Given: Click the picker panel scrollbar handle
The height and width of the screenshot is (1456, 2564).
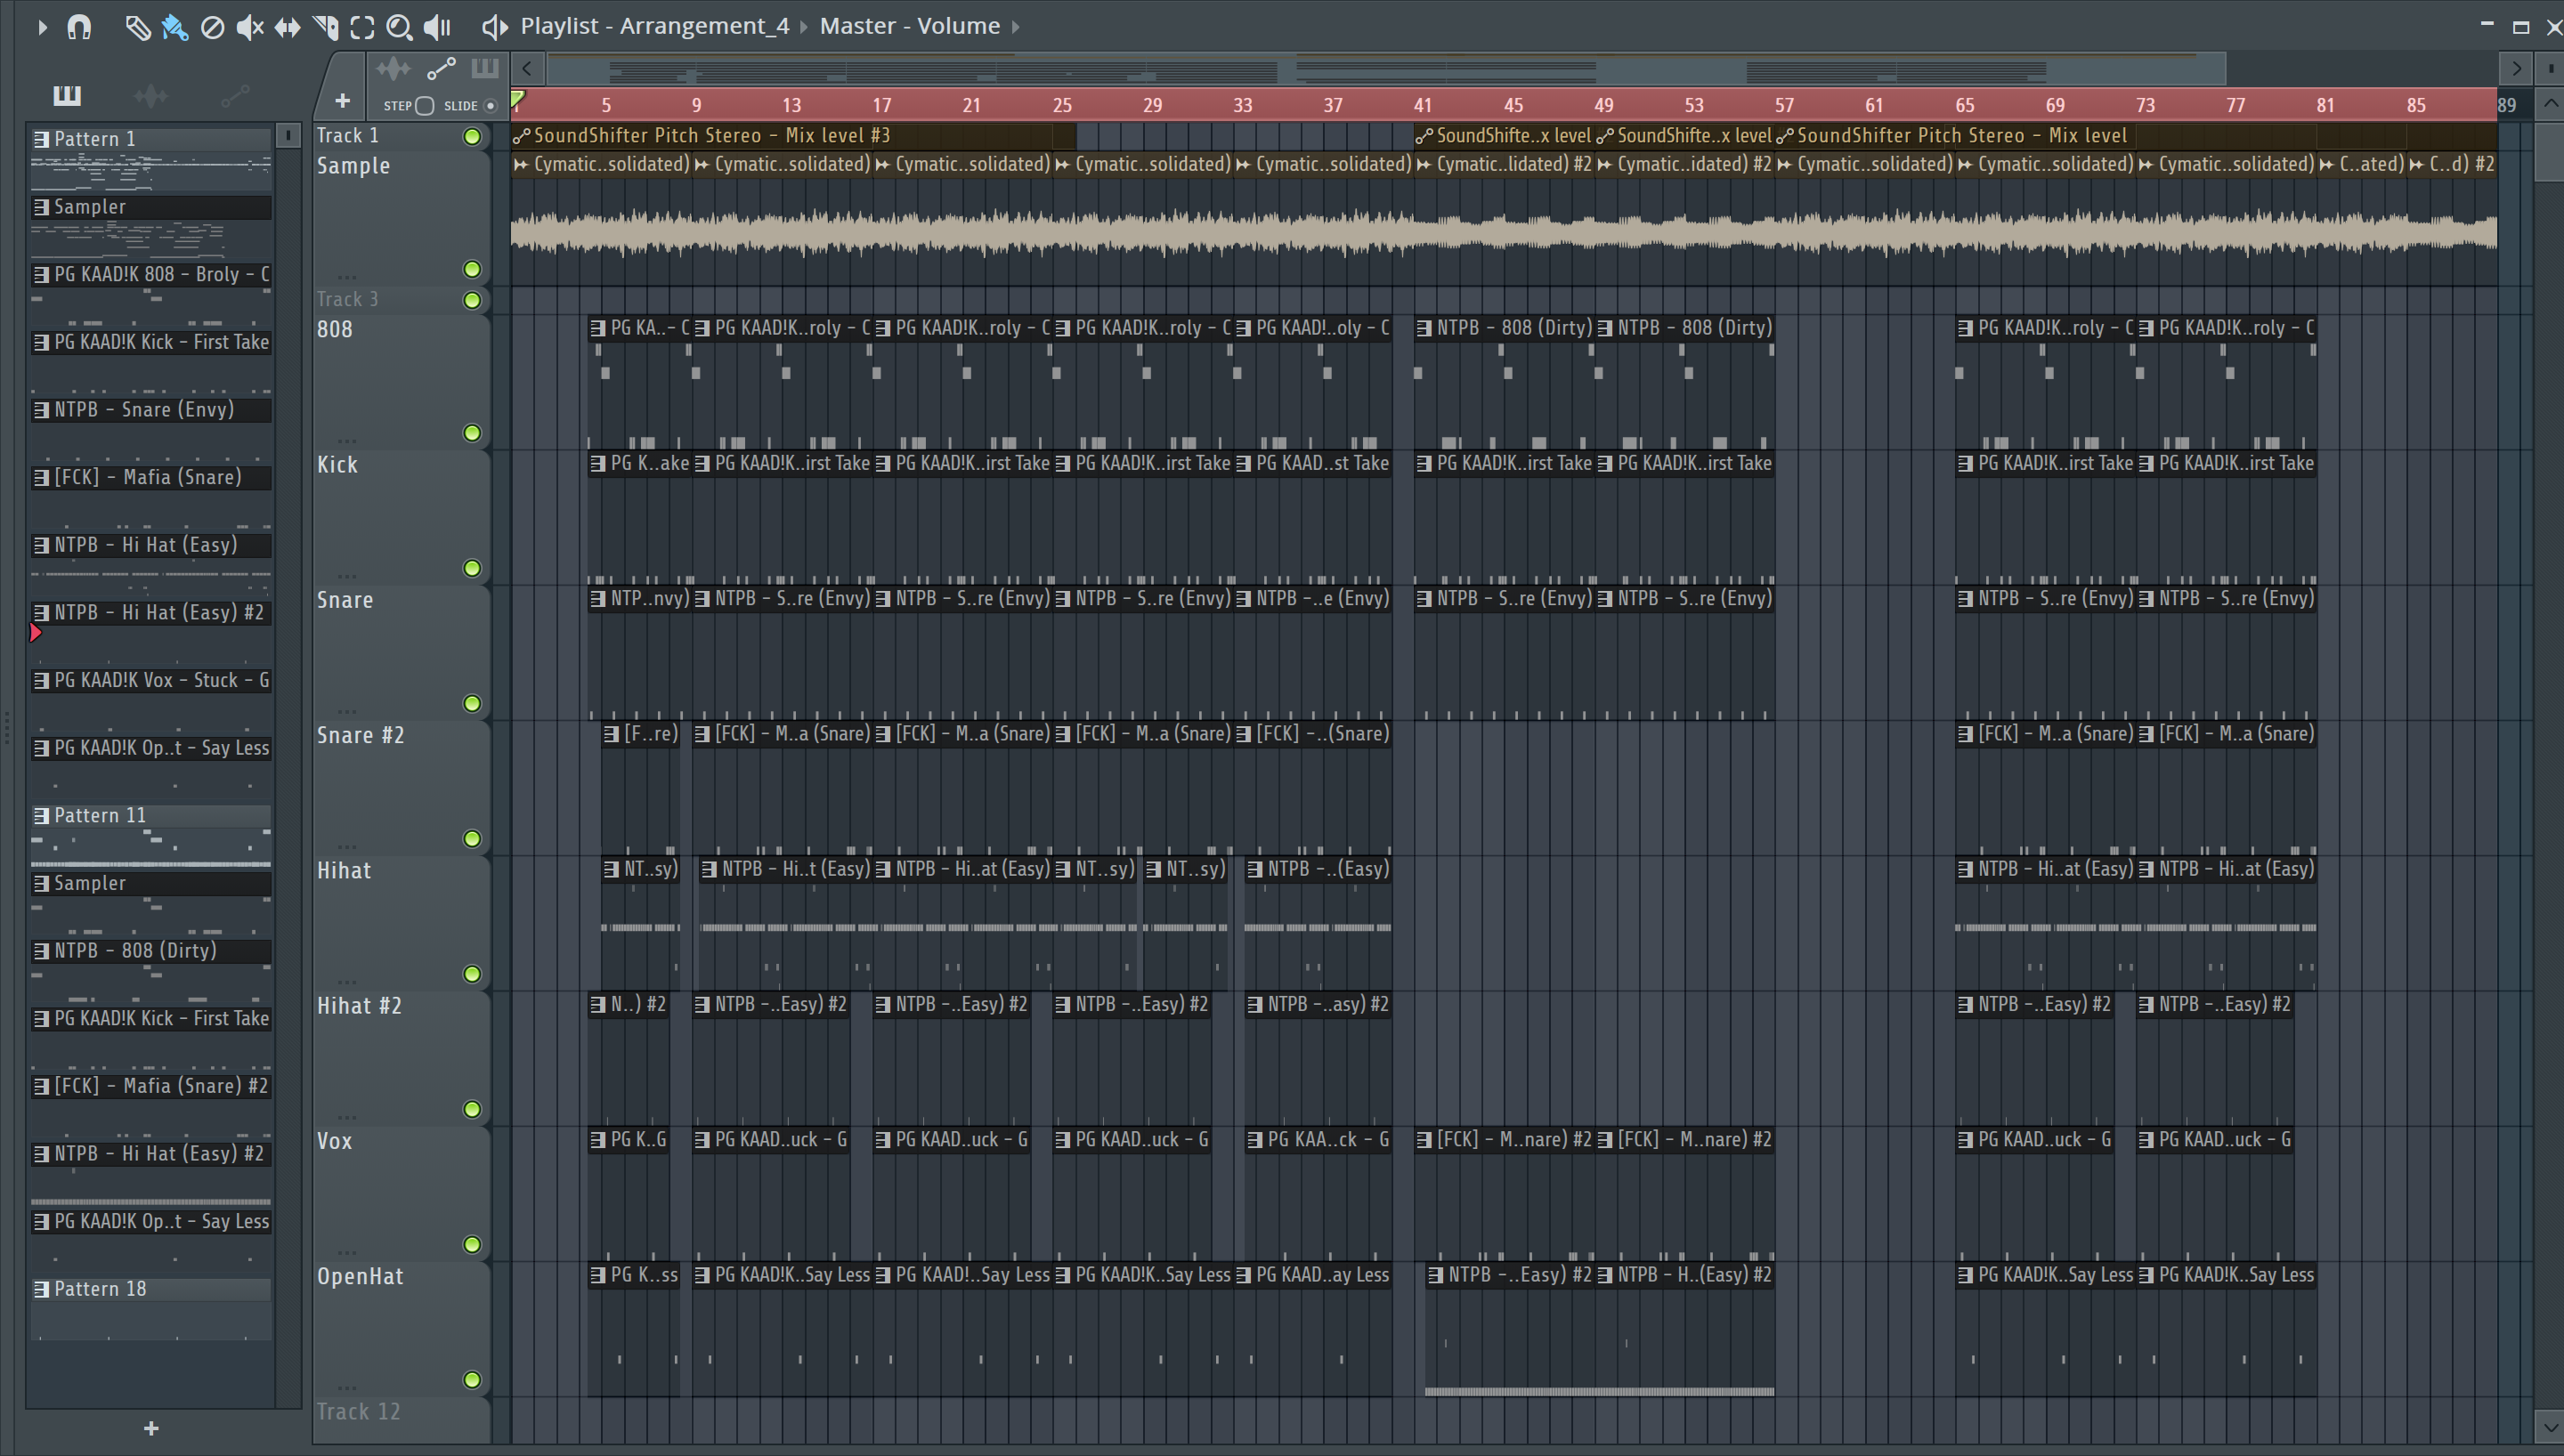Looking at the screenshot, I should click(x=288, y=135).
